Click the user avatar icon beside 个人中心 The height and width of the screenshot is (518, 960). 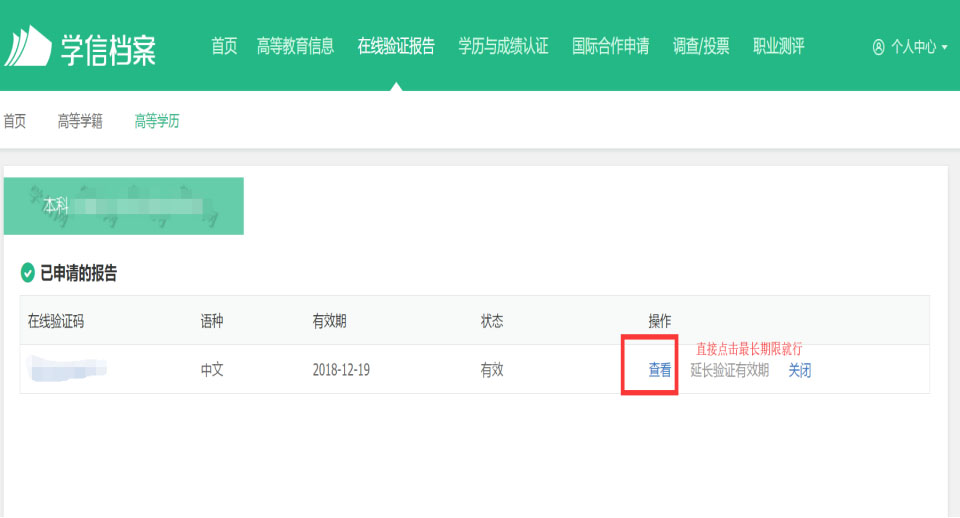click(878, 47)
